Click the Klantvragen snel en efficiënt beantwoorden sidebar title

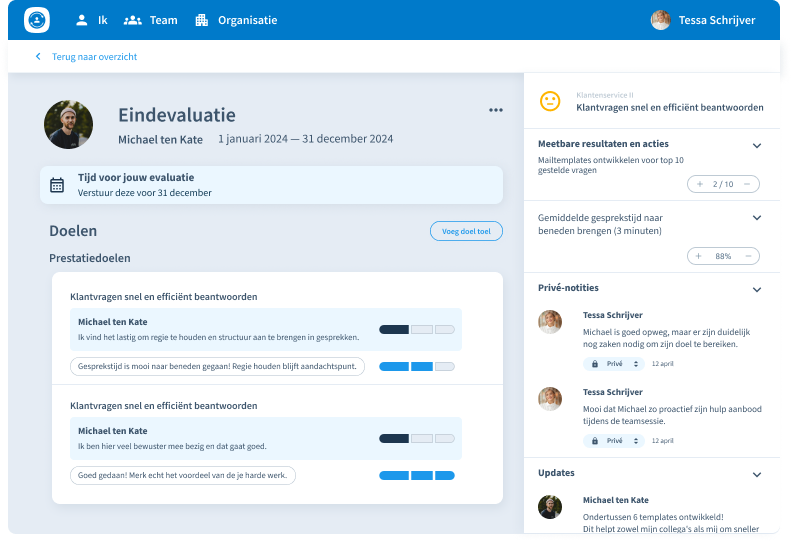[x=670, y=108]
